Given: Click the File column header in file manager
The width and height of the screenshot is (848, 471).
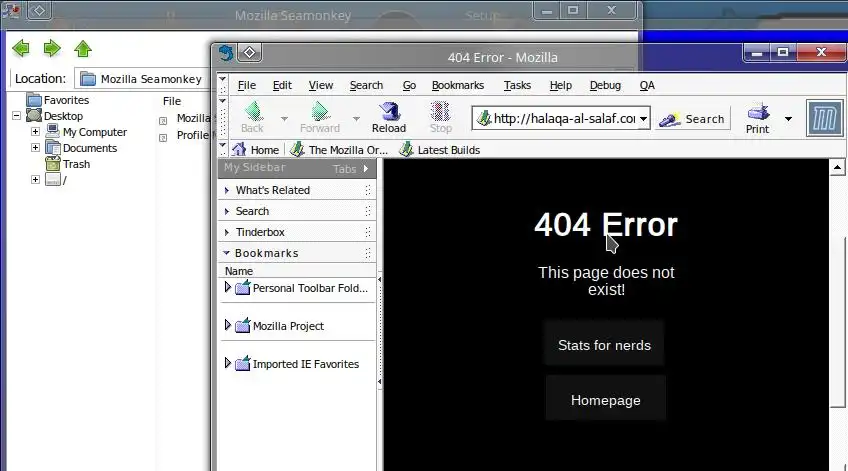Looking at the screenshot, I should pos(172,101).
